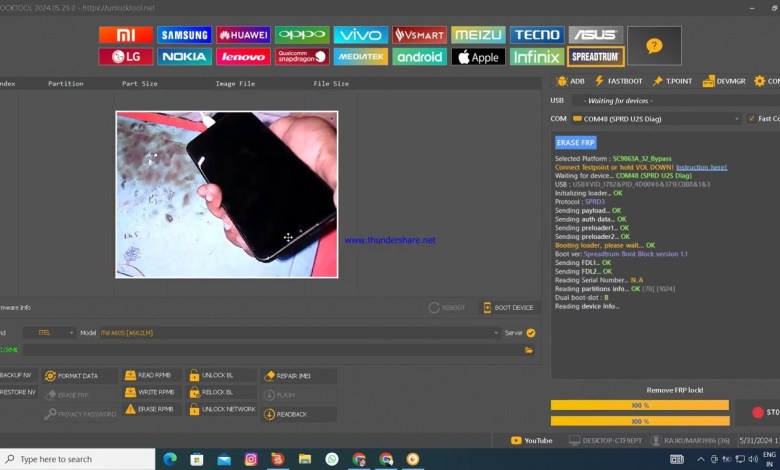This screenshot has height=470, width=780.
Task: Select the Xiaomi MI brand tile
Action: 125,35
